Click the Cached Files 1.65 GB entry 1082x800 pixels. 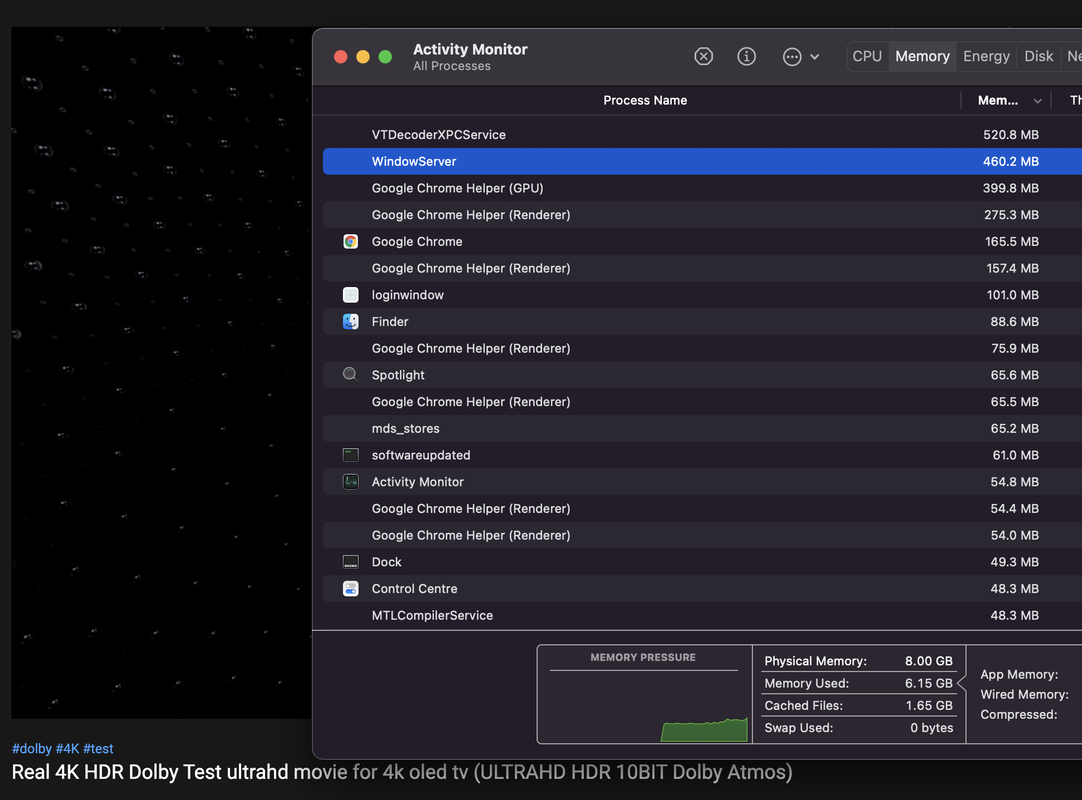tap(858, 705)
